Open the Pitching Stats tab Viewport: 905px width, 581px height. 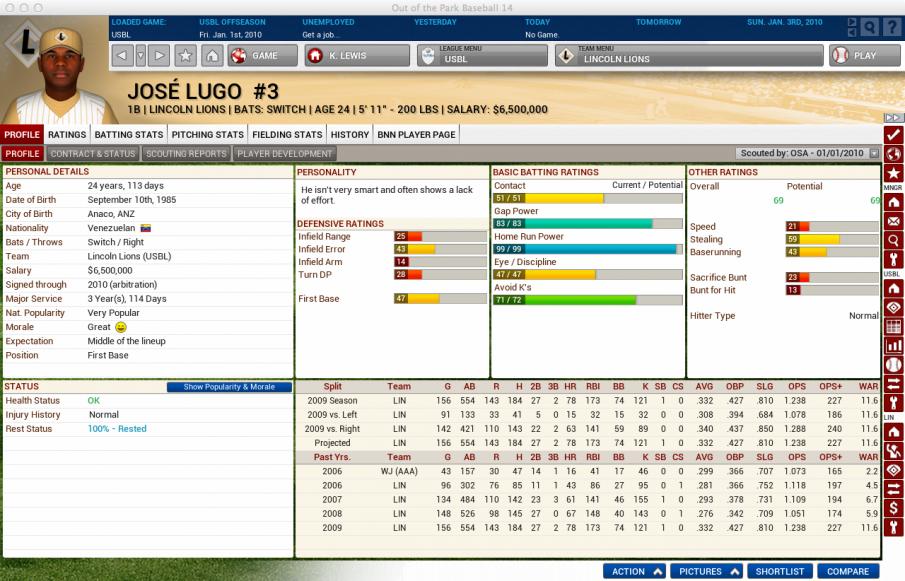208,134
